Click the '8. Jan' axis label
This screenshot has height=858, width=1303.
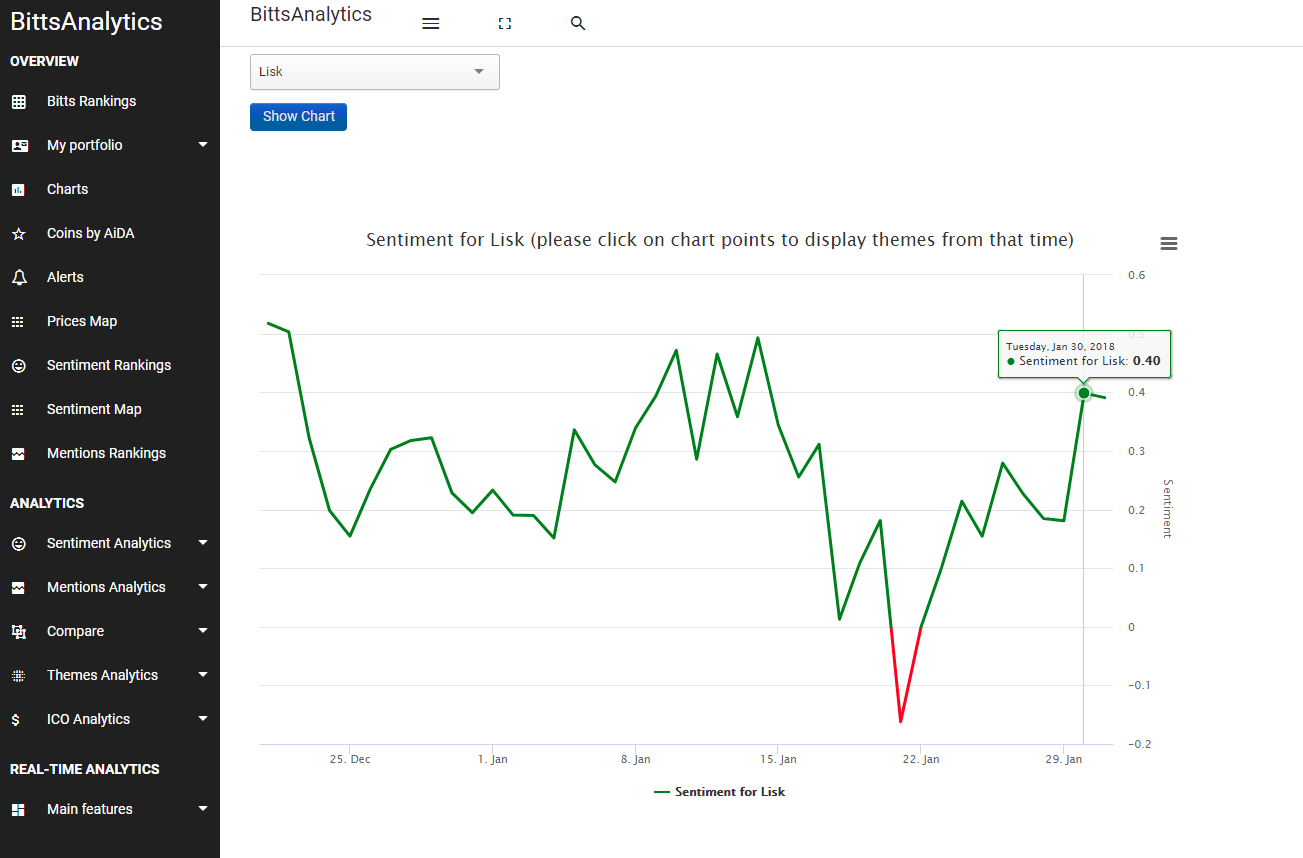(x=636, y=759)
